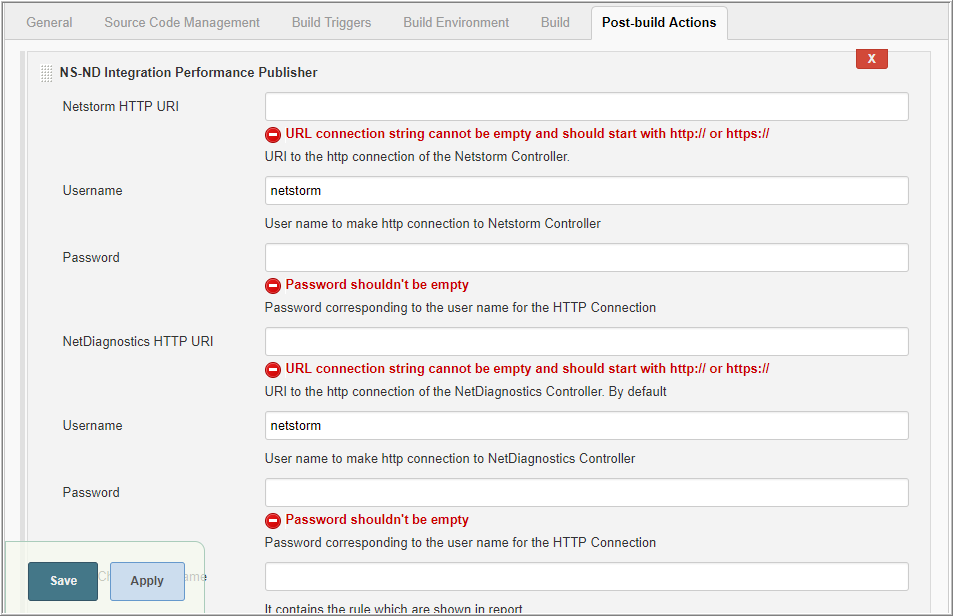Select the Post-build Actions tab

(x=658, y=22)
